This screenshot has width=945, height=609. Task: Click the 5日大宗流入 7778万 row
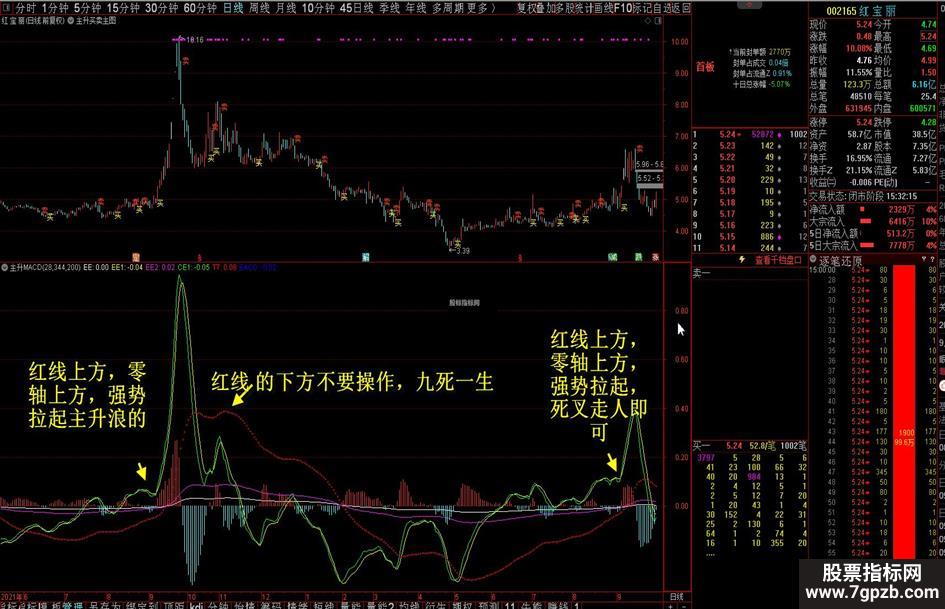tap(873, 245)
